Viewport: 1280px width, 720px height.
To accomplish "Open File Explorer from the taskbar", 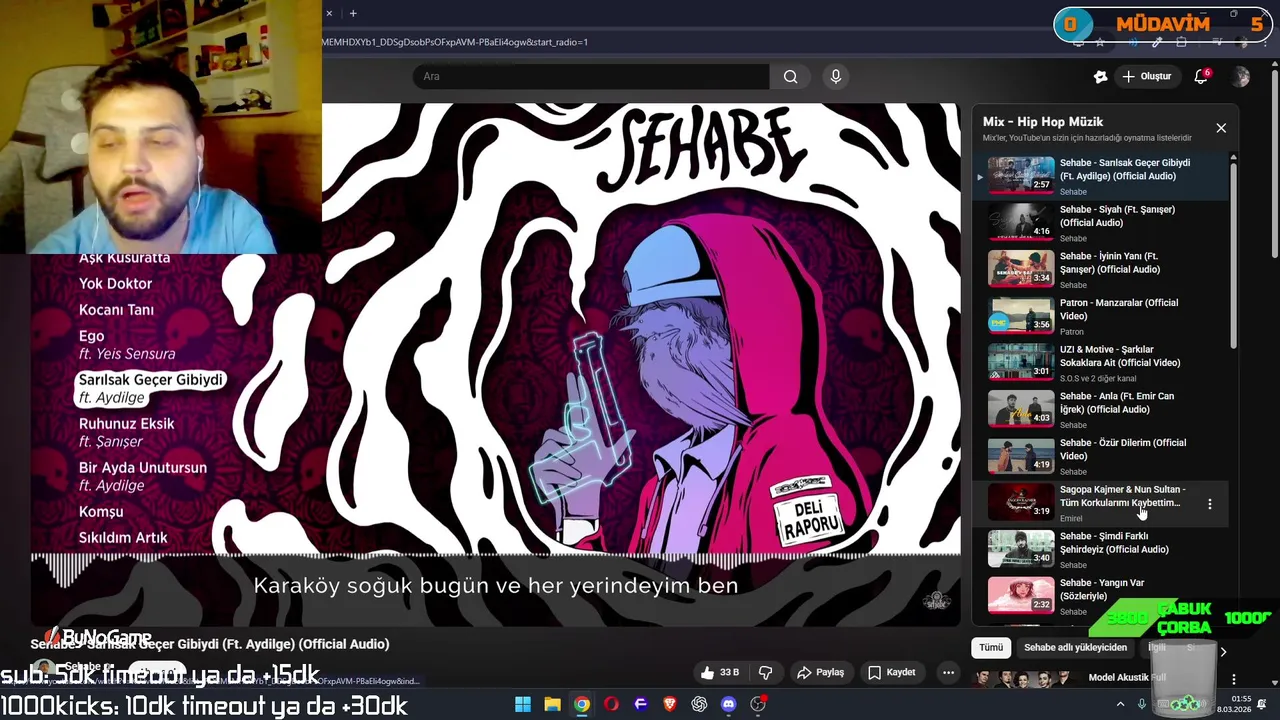I will (x=552, y=704).
